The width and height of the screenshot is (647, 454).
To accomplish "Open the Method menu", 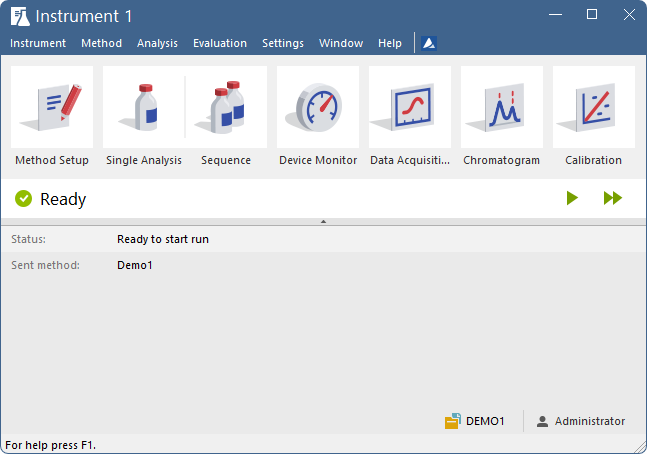I will 102,43.
